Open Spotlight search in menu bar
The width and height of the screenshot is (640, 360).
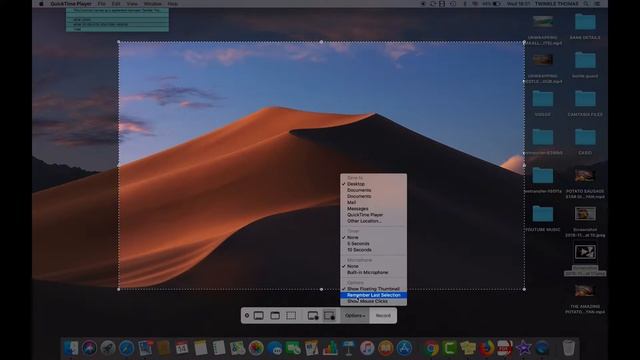[586, 4]
